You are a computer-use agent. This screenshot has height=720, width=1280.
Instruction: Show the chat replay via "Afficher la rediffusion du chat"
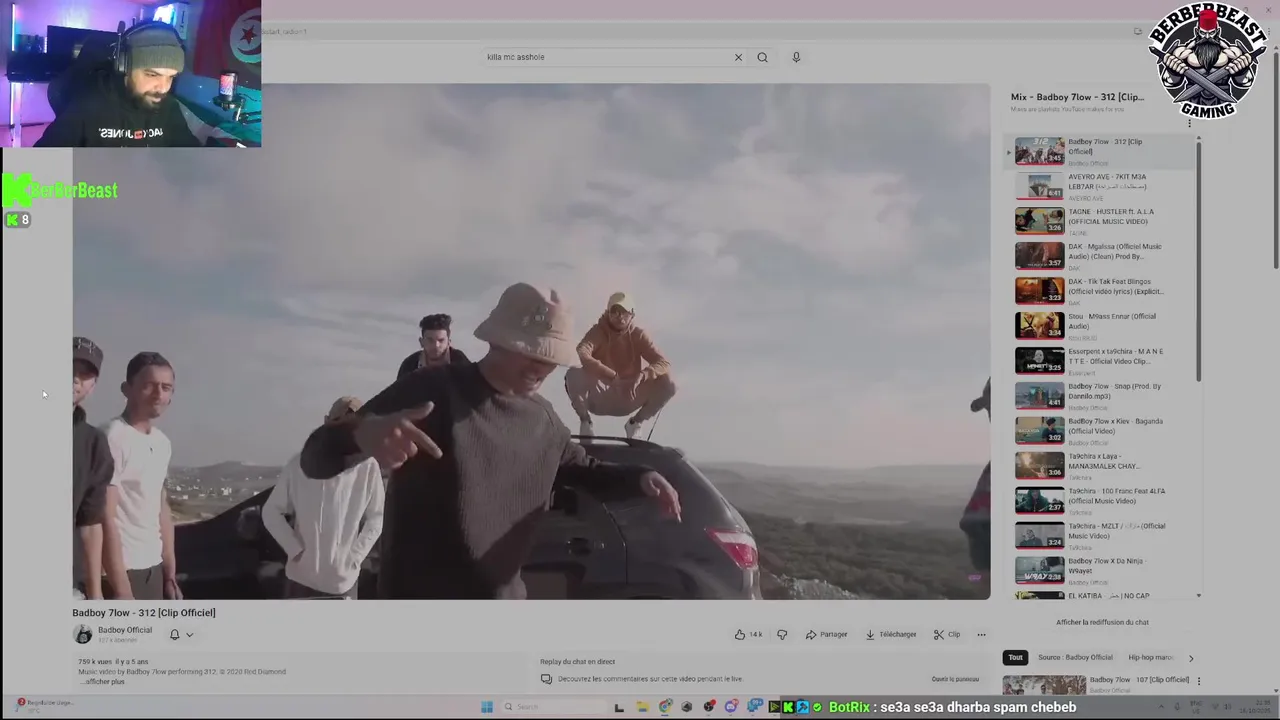pyautogui.click(x=1102, y=622)
